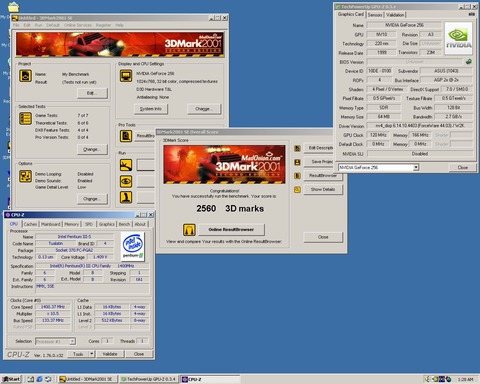Screen dimensions: 480x384
Task: Open the Memory tab in CPU-Z
Action: click(x=71, y=224)
